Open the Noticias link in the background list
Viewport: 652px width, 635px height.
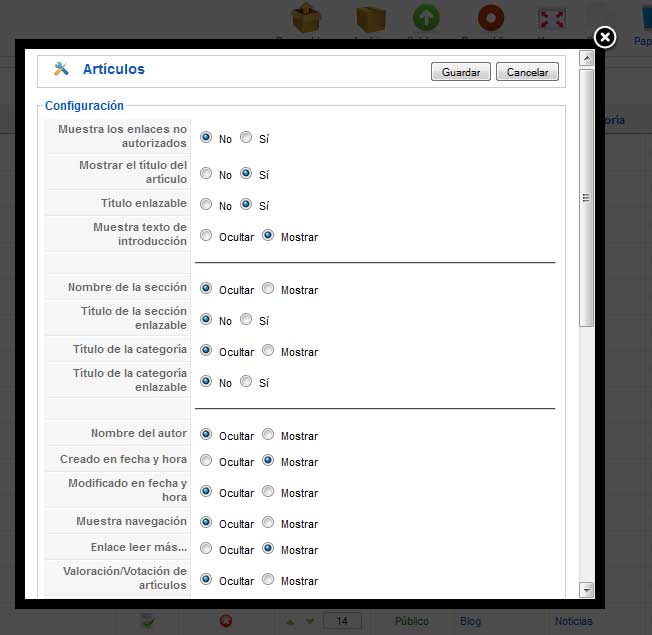(x=573, y=621)
